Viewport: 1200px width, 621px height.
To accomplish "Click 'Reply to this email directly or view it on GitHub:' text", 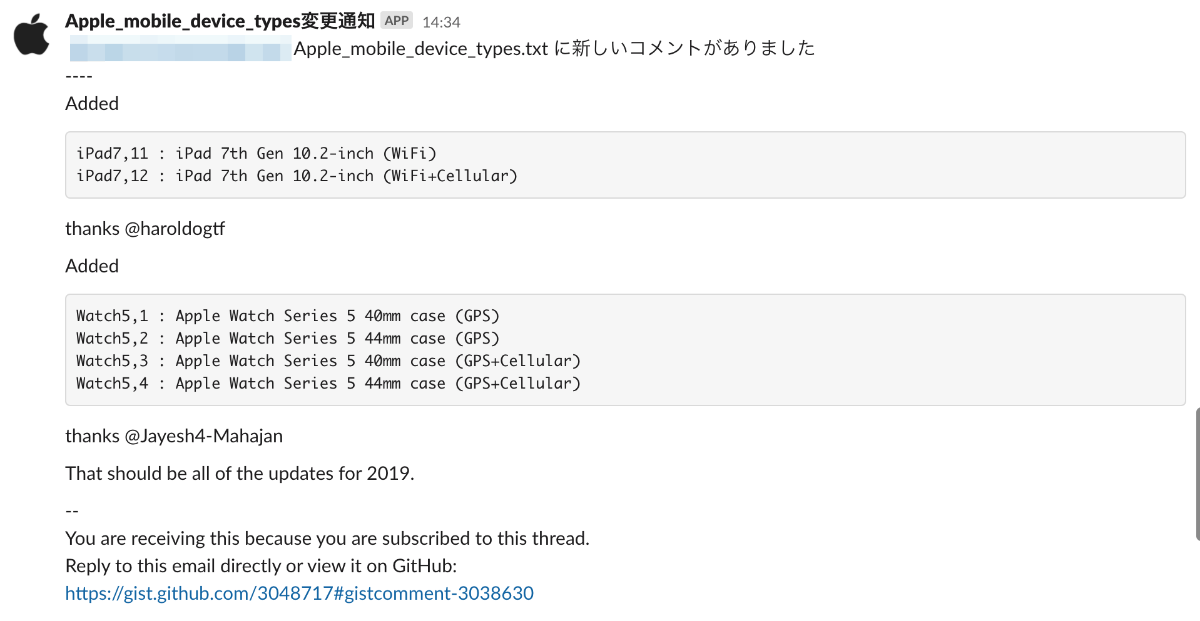I will (x=261, y=566).
